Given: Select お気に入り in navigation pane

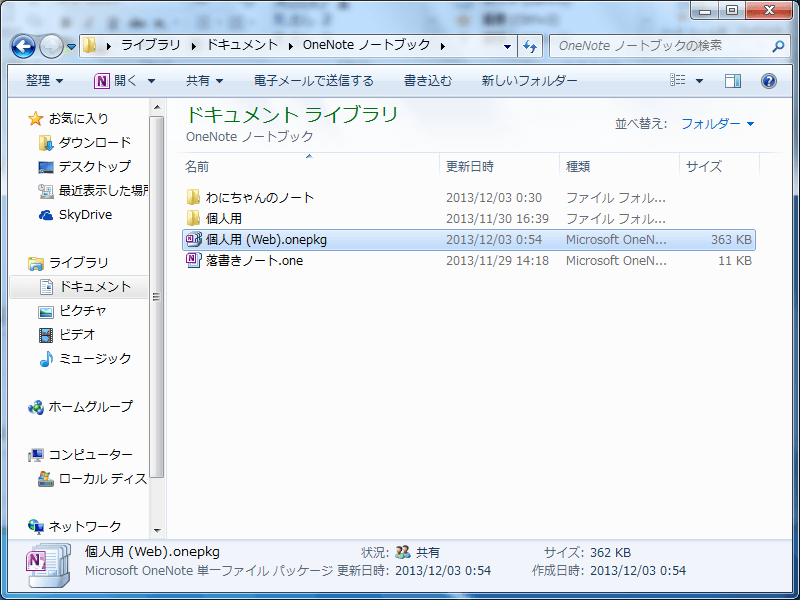Looking at the screenshot, I should point(79,119).
